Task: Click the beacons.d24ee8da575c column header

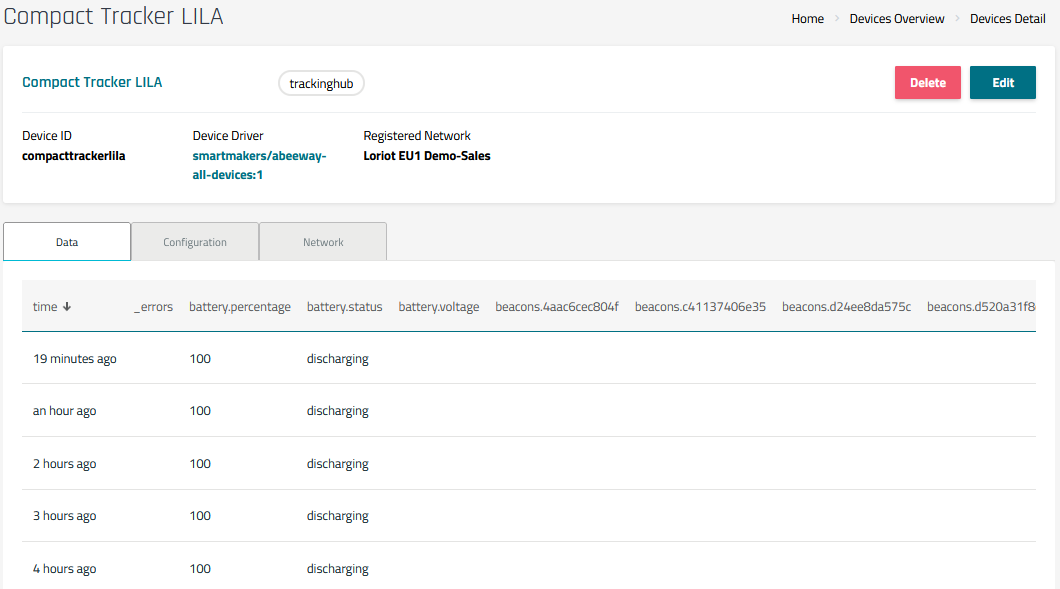Action: pos(846,307)
